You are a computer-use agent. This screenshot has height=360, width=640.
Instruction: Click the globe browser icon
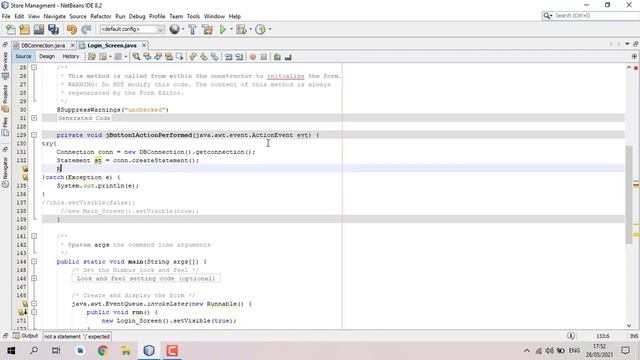click(x=174, y=29)
